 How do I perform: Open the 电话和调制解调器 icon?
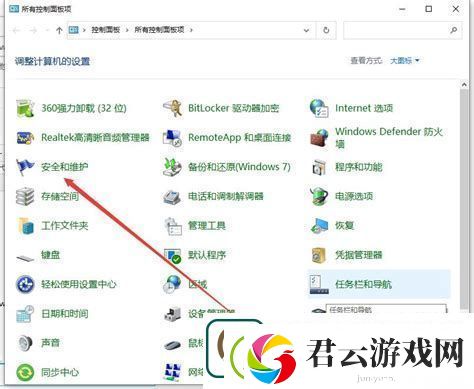click(x=172, y=197)
